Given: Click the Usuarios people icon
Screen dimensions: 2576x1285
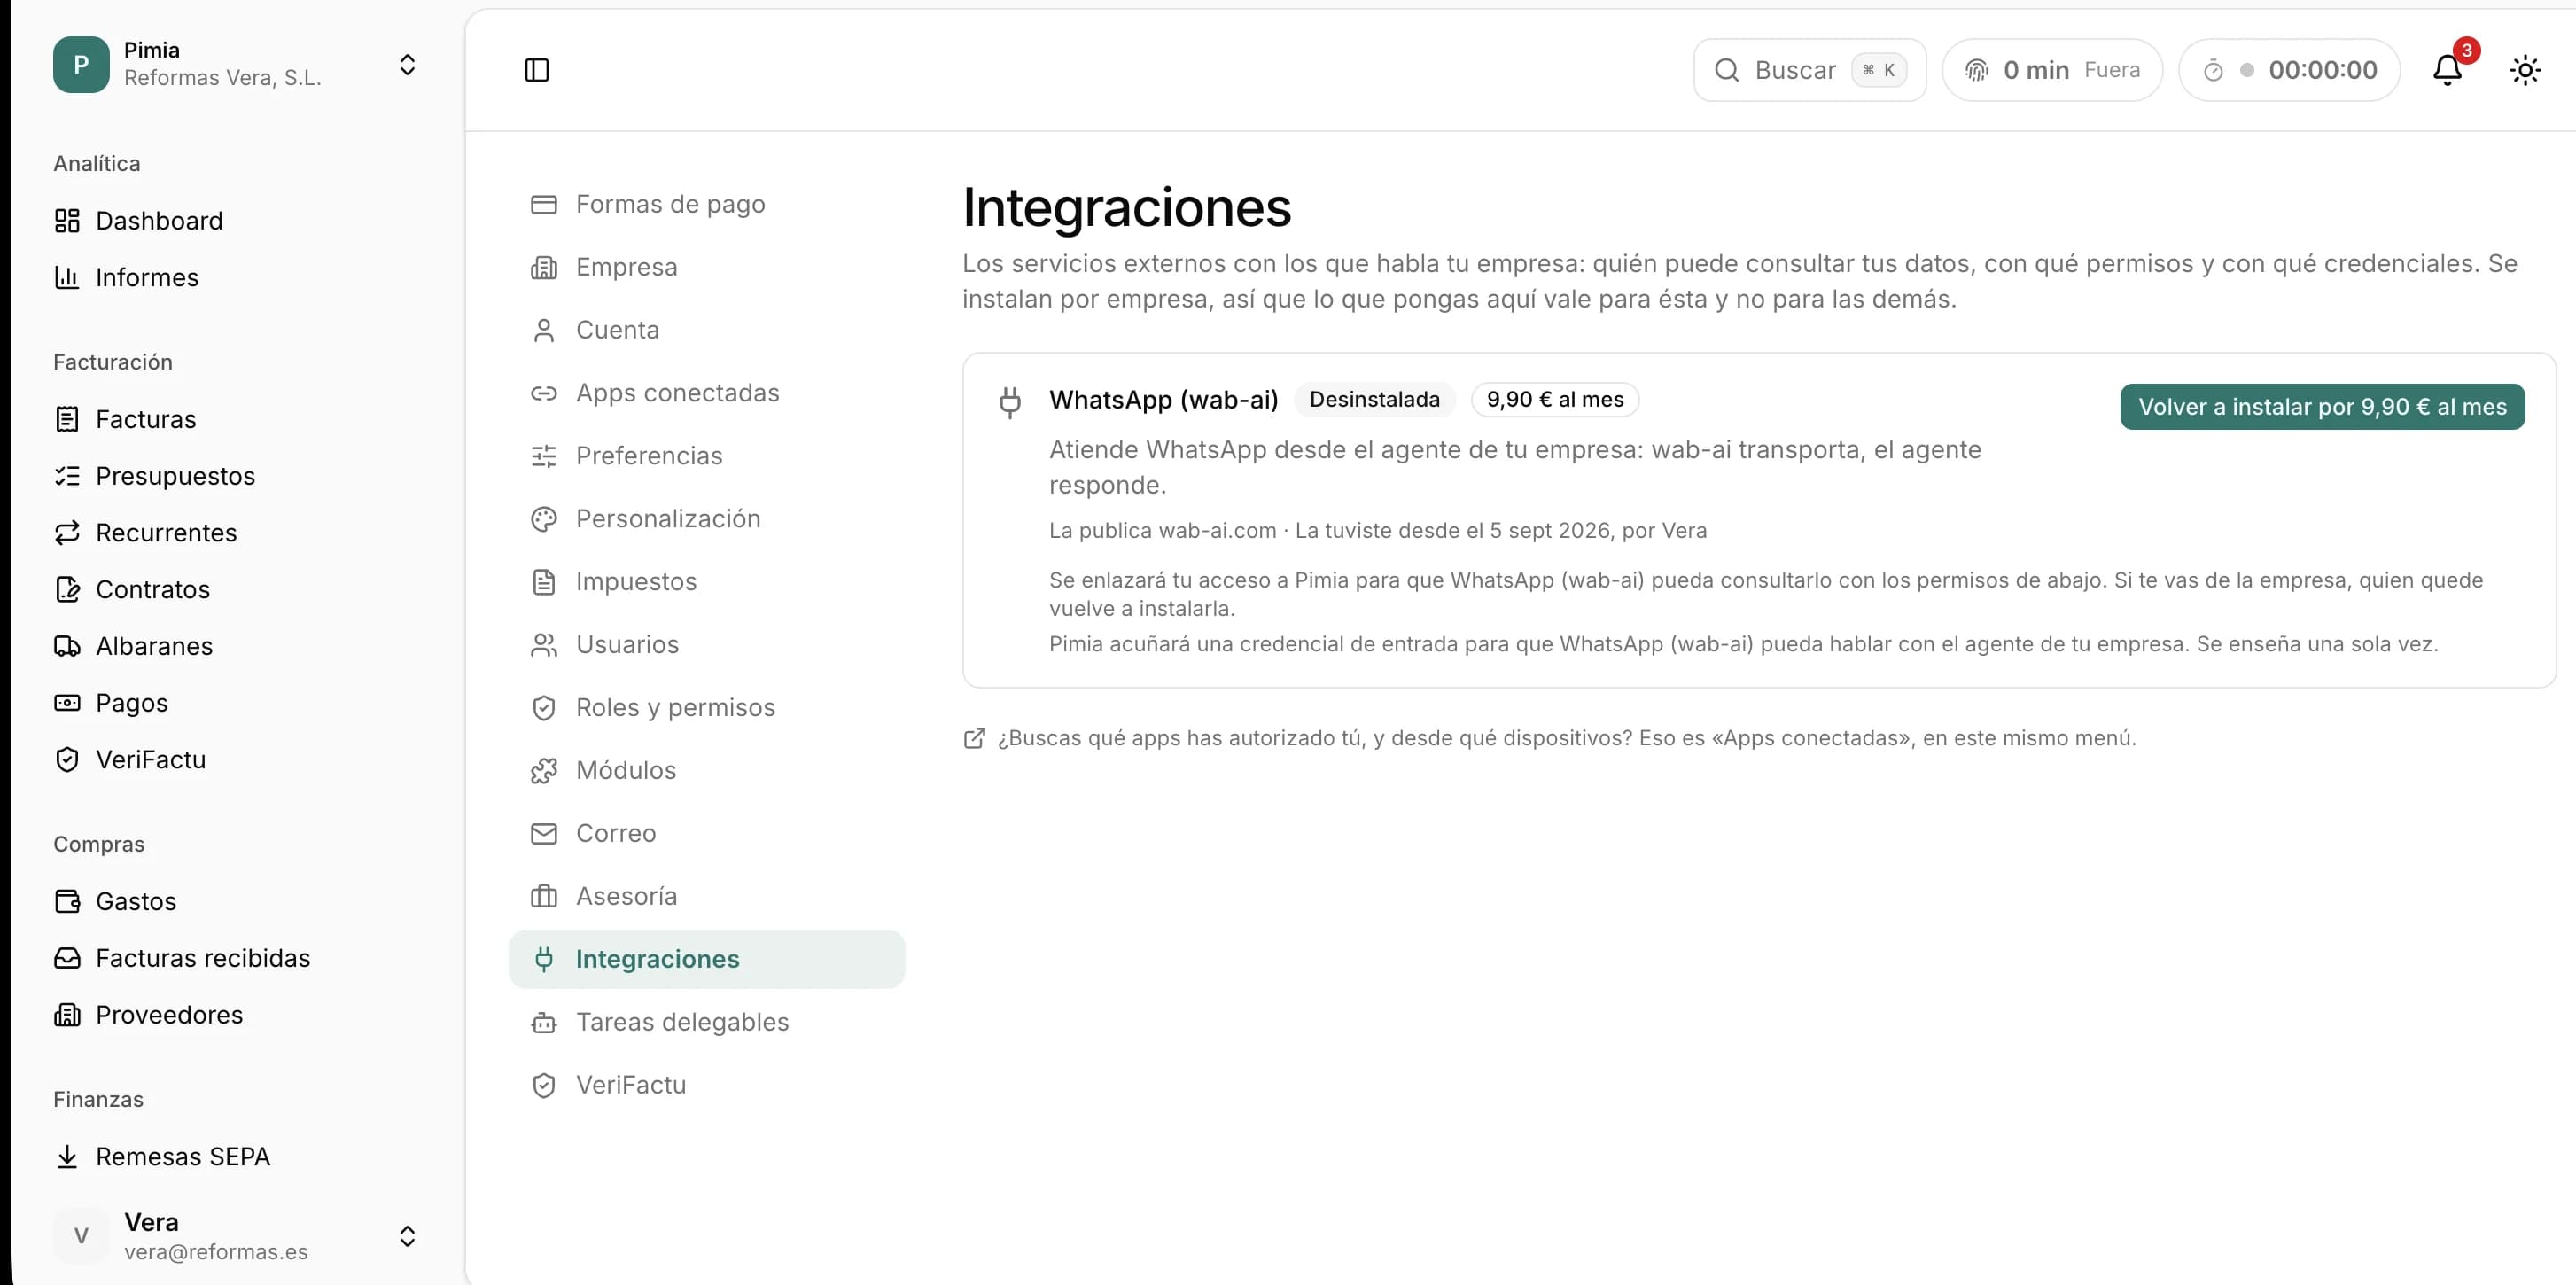Looking at the screenshot, I should 544,645.
